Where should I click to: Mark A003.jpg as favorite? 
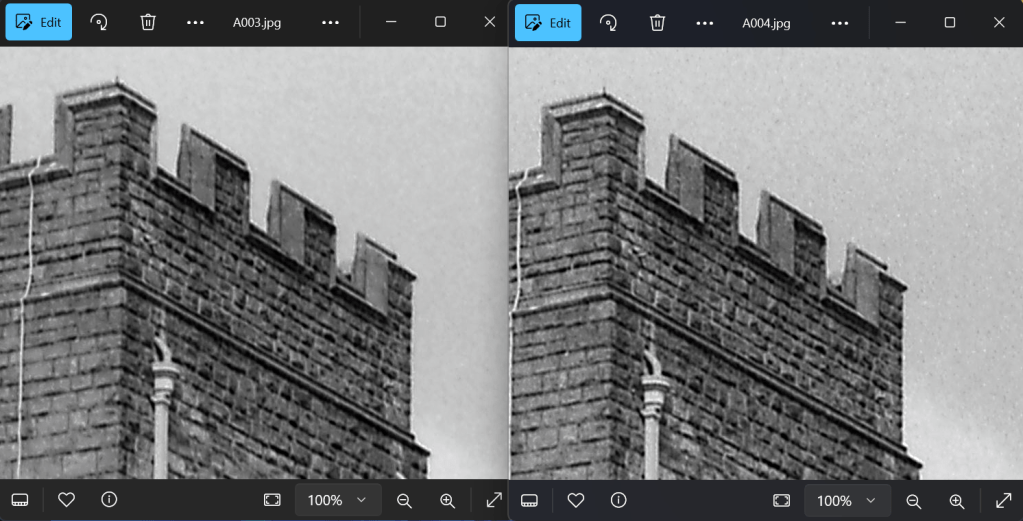pos(67,500)
